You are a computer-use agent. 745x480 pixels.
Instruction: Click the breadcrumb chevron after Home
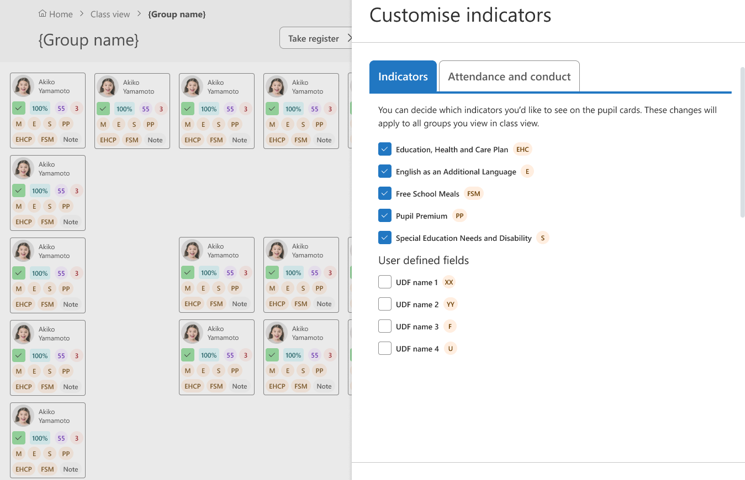[x=82, y=14]
